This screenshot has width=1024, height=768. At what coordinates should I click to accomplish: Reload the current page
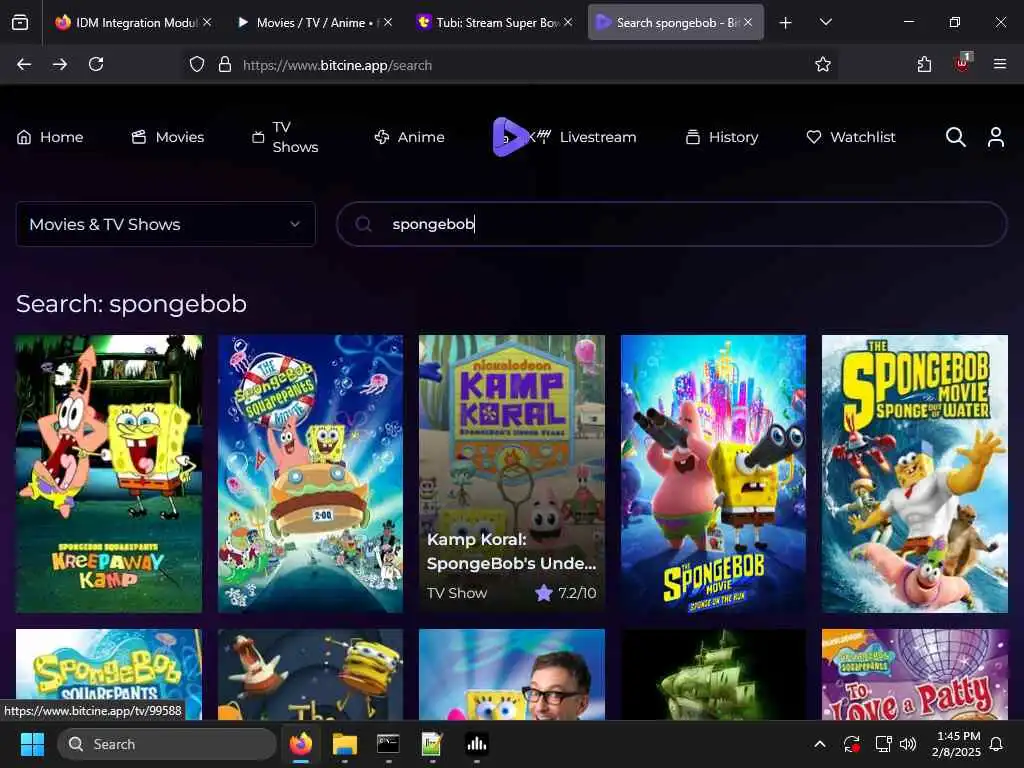coord(96,64)
